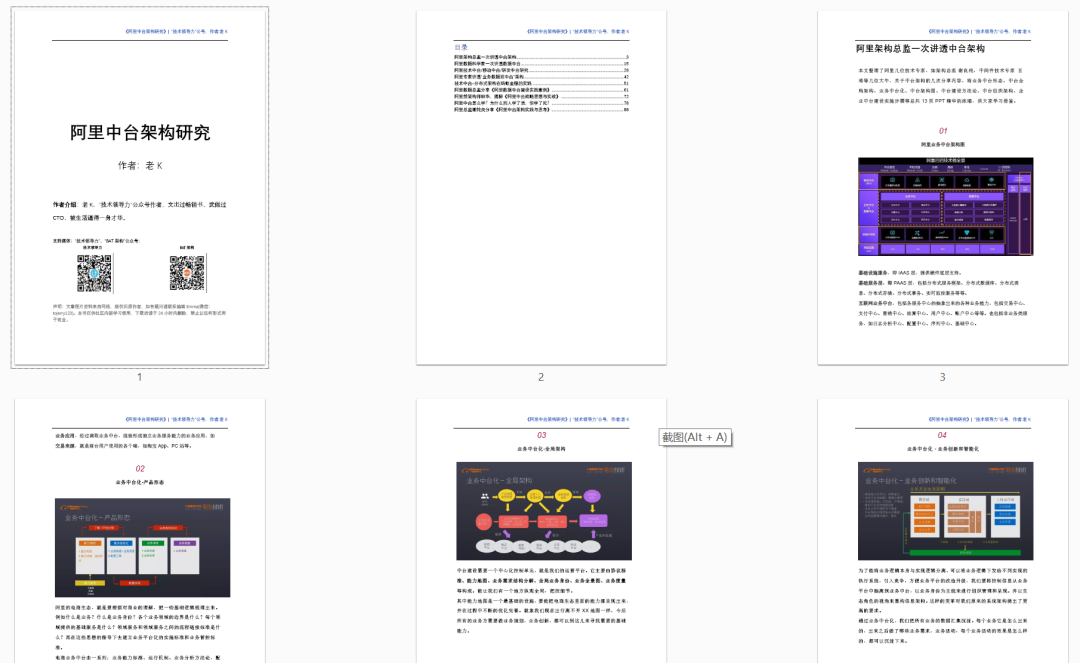This screenshot has height=663, width=1080.
Task: Click the purple architecture diagram on page 3
Action: pos(945,207)
